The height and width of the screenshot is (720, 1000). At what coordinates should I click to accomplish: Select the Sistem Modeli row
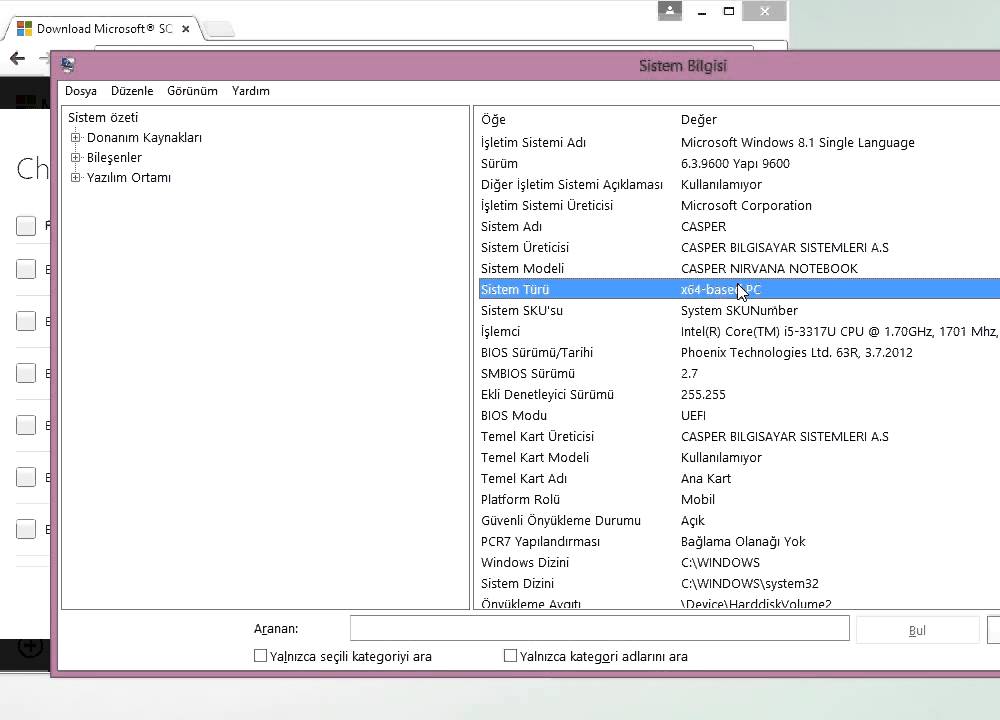(739, 268)
